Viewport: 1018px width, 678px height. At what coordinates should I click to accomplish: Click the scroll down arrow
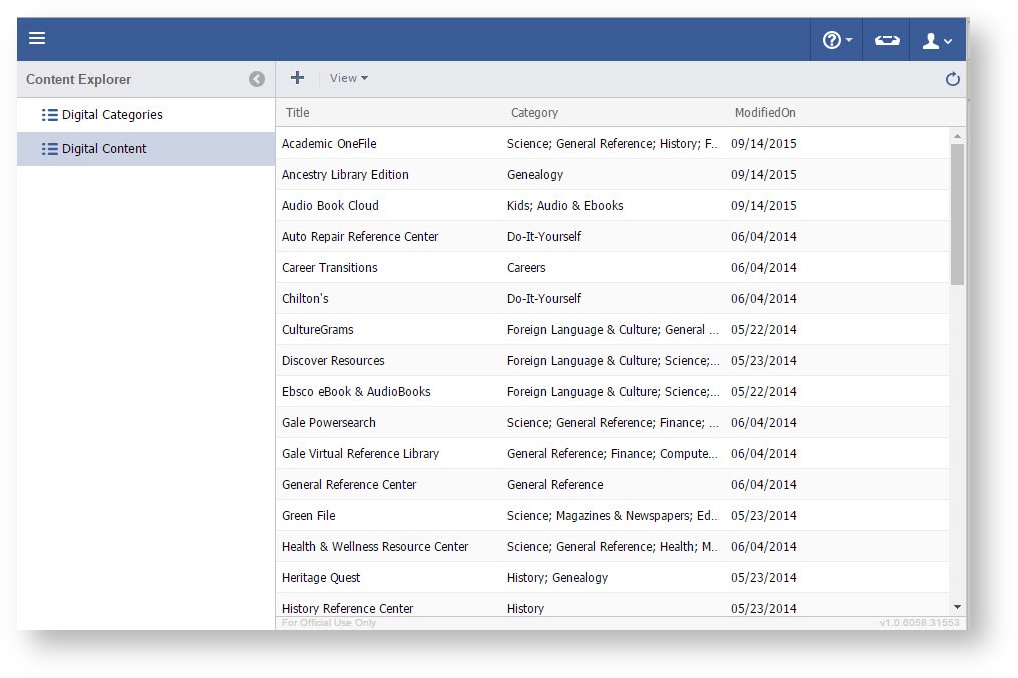[957, 607]
